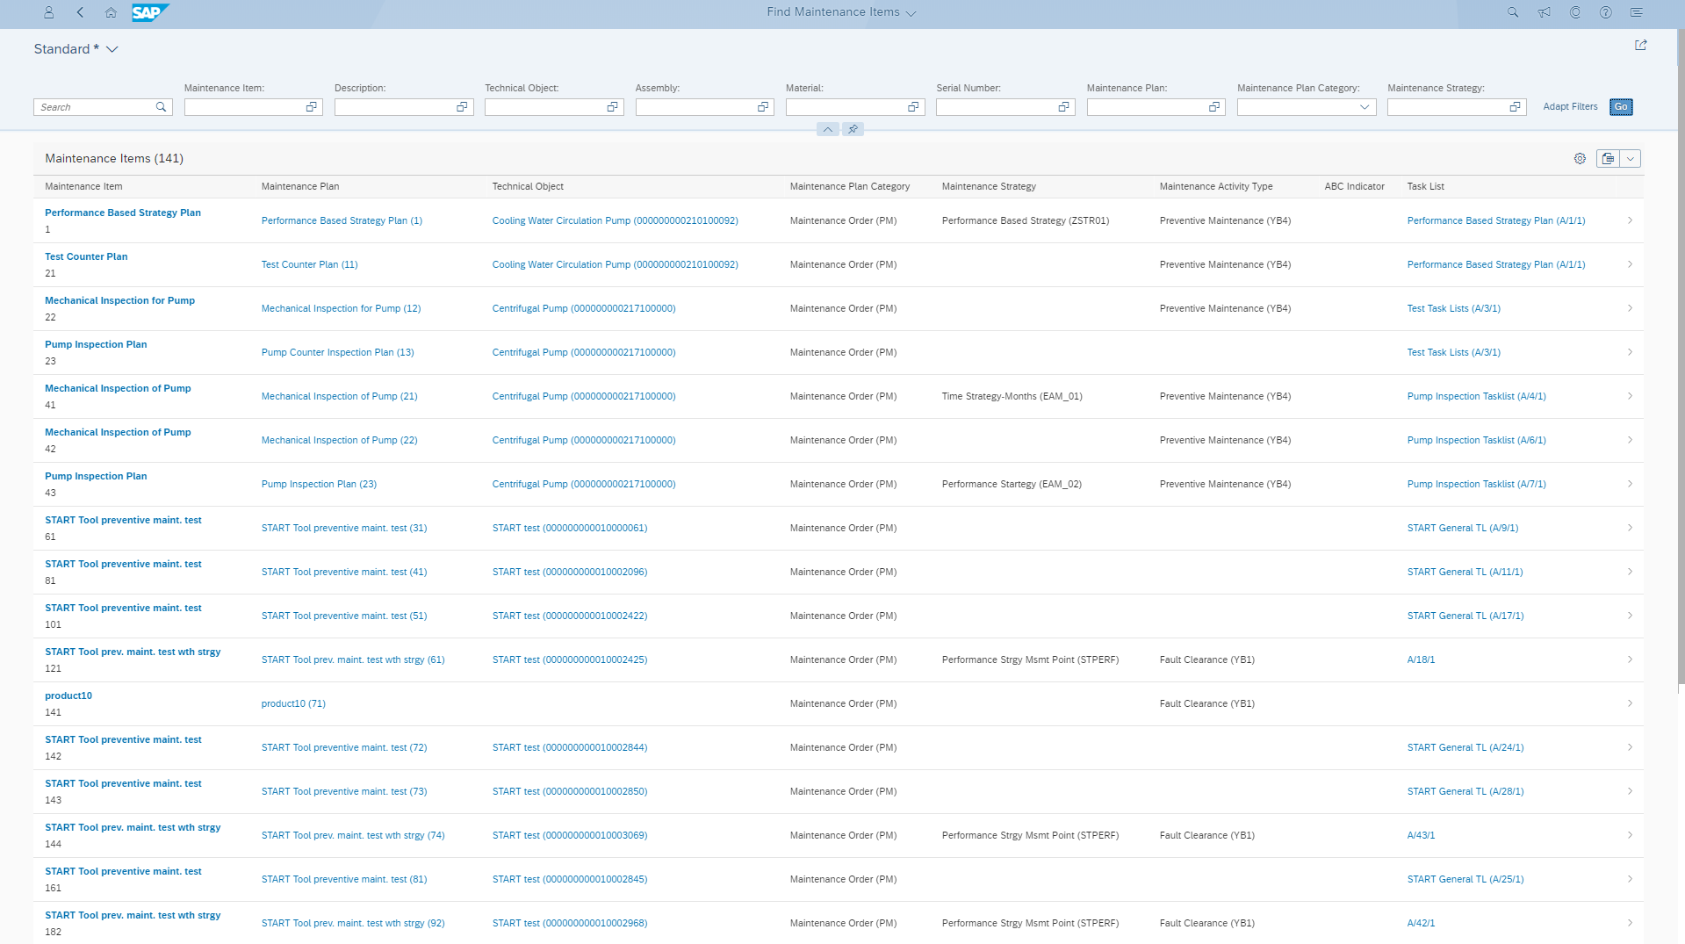Open Performance Based Strategy Plan item

(x=123, y=213)
